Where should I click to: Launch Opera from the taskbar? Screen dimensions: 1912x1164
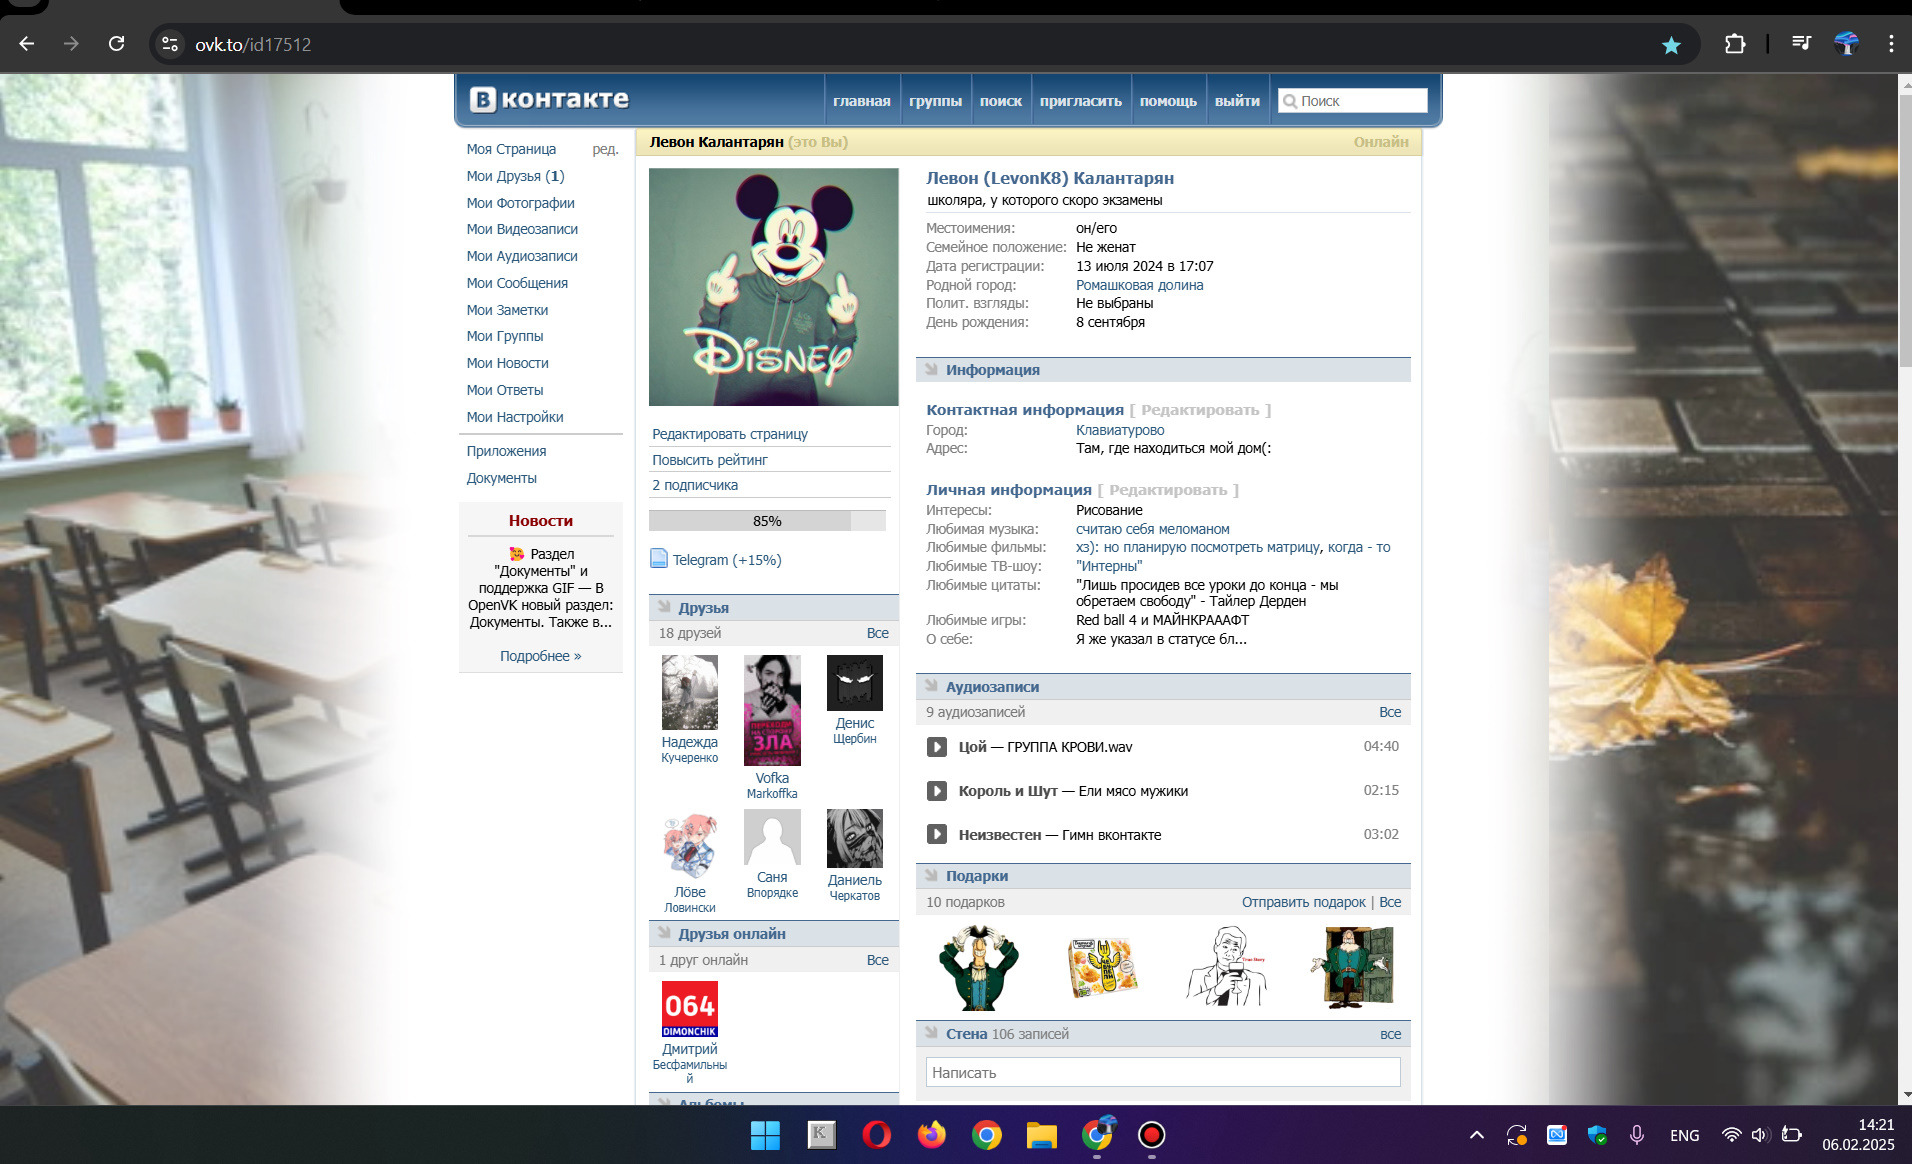pyautogui.click(x=877, y=1135)
